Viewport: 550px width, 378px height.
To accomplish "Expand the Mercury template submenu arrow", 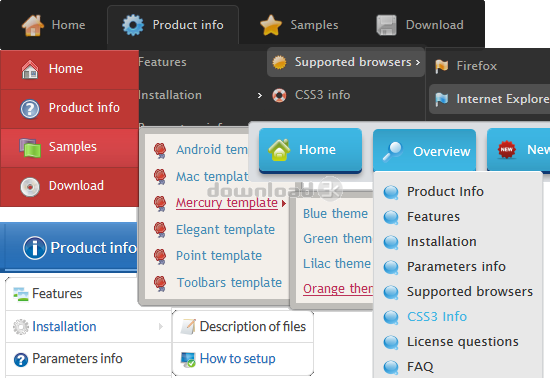I will pos(283,203).
